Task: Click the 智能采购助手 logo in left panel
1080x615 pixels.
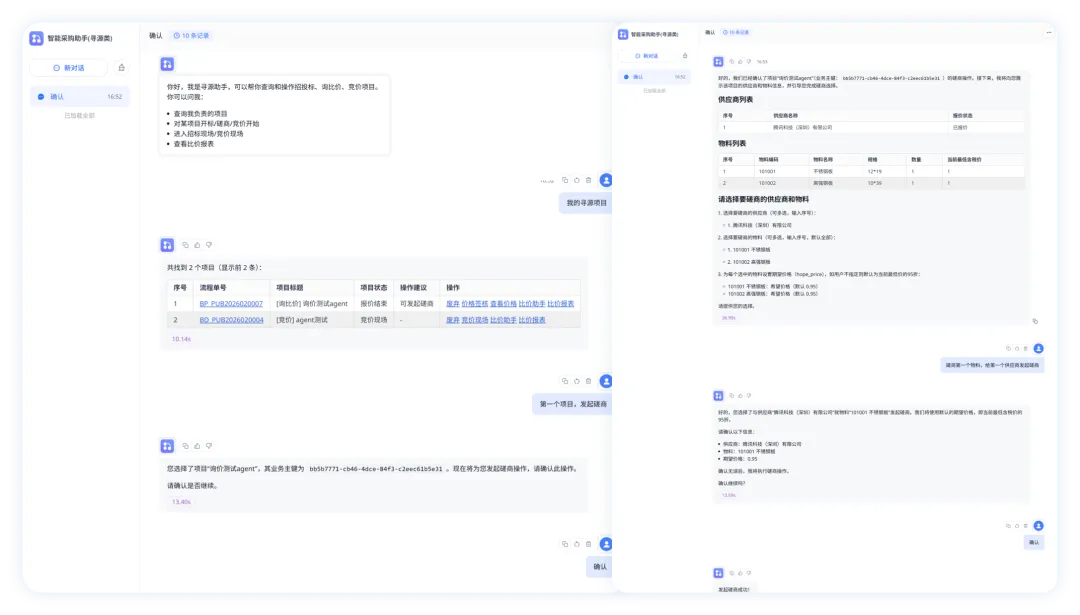Action: click(37, 39)
